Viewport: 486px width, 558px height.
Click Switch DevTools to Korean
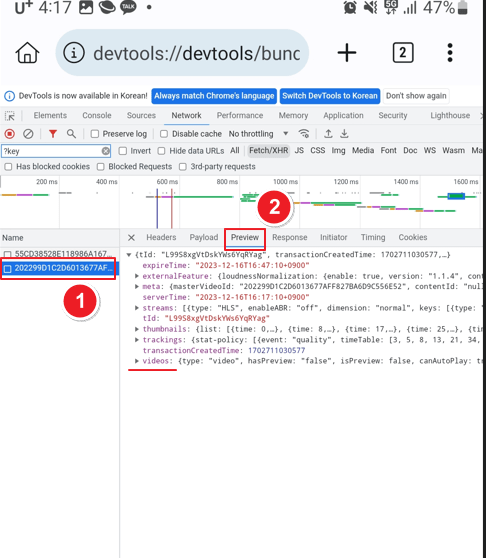coord(330,96)
